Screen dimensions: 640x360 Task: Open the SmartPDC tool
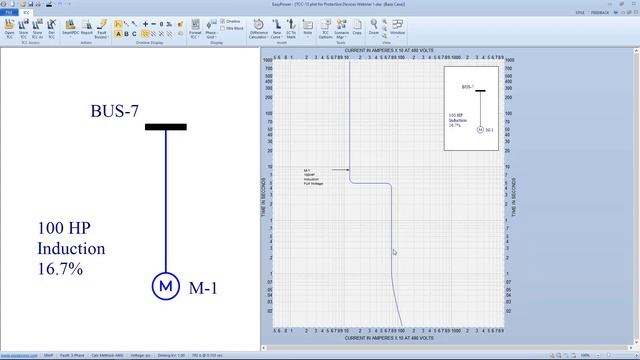[70, 28]
